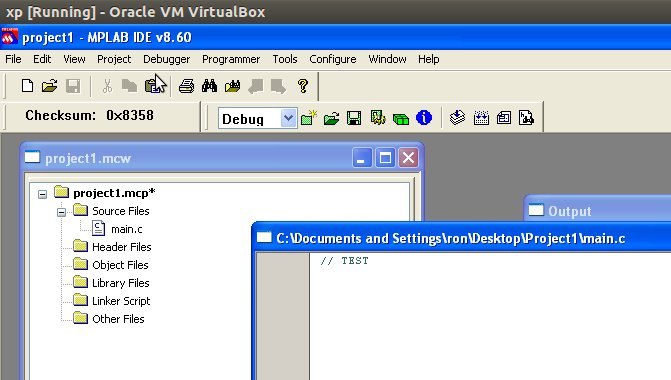Open the Edit menu
The width and height of the screenshot is (671, 380).
point(42,59)
